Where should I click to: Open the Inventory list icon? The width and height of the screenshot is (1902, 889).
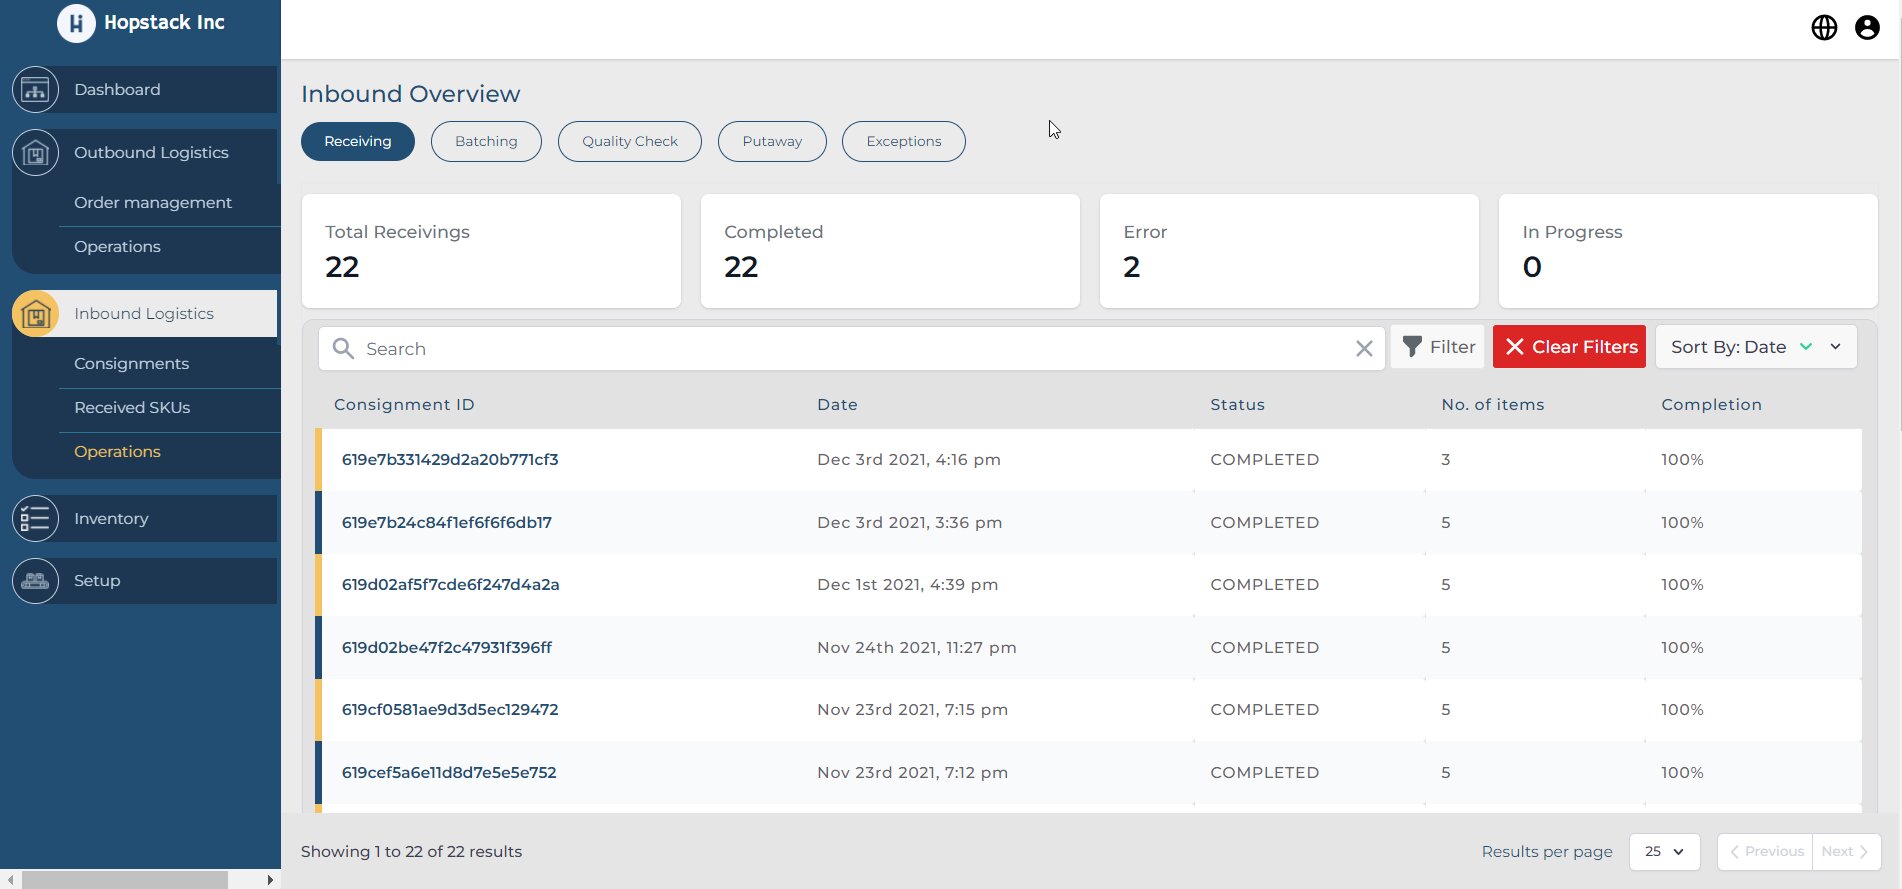(x=36, y=519)
